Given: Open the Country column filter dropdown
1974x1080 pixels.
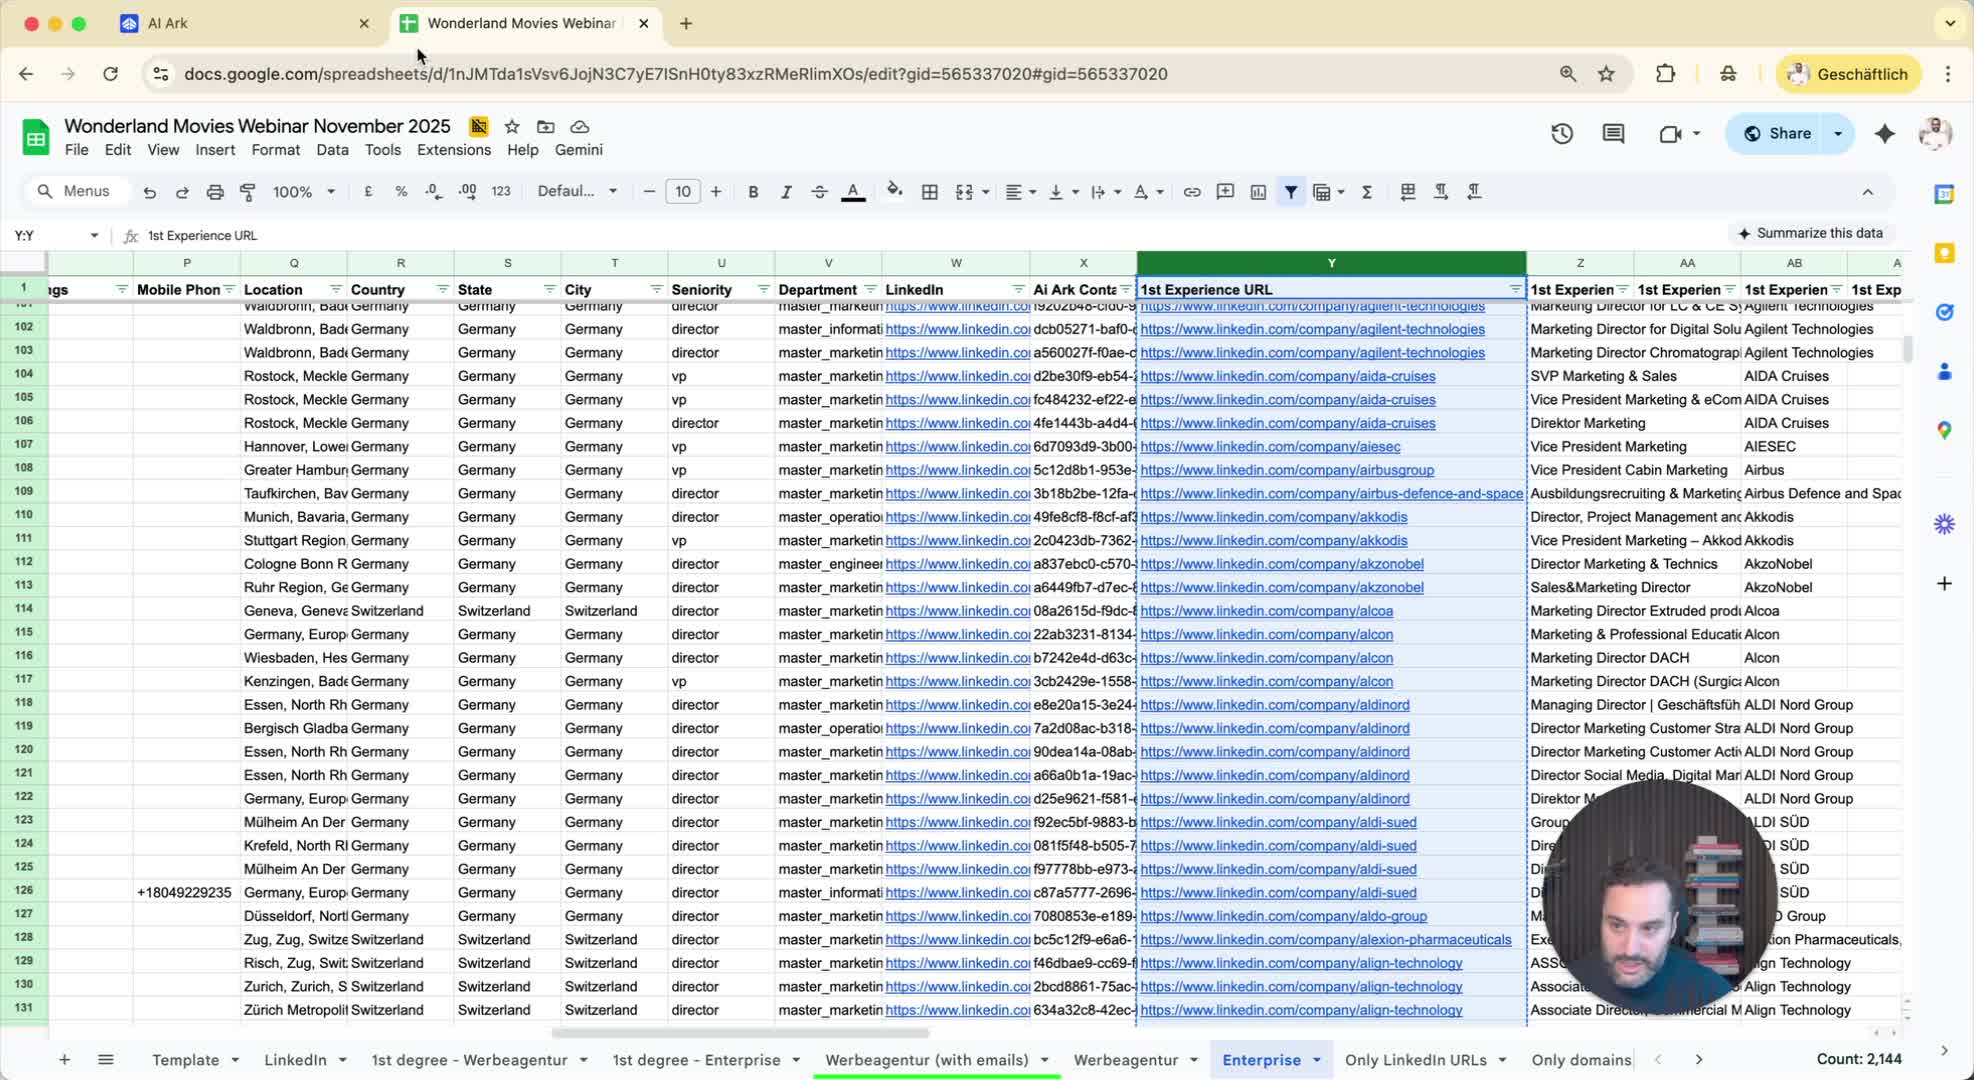Looking at the screenshot, I should pos(442,289).
